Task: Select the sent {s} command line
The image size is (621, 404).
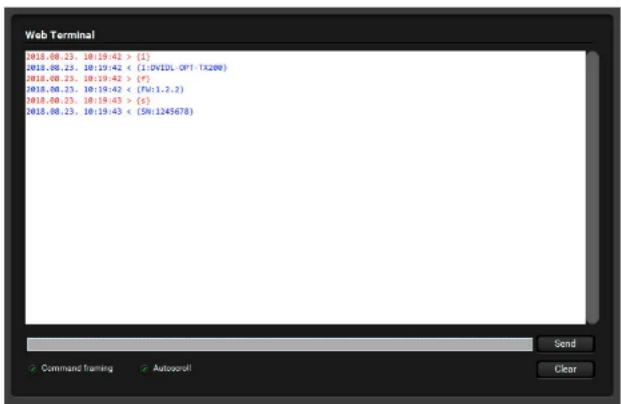Action: click(x=88, y=101)
